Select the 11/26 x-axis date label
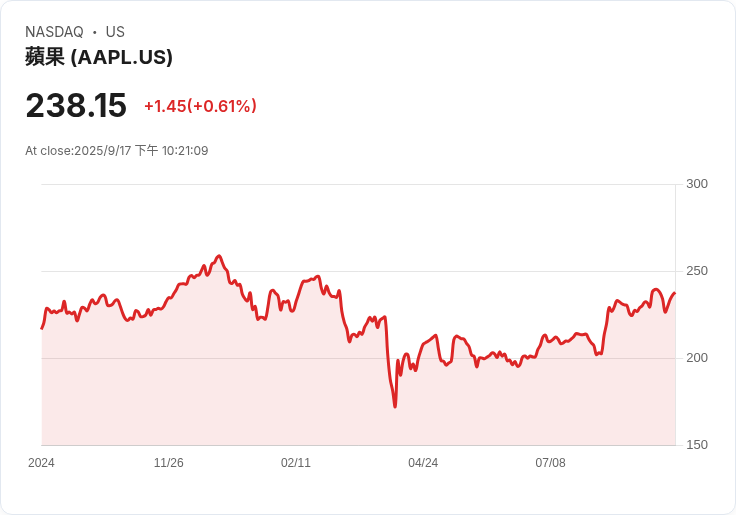Viewport: 736px width, 515px height. pos(169,463)
